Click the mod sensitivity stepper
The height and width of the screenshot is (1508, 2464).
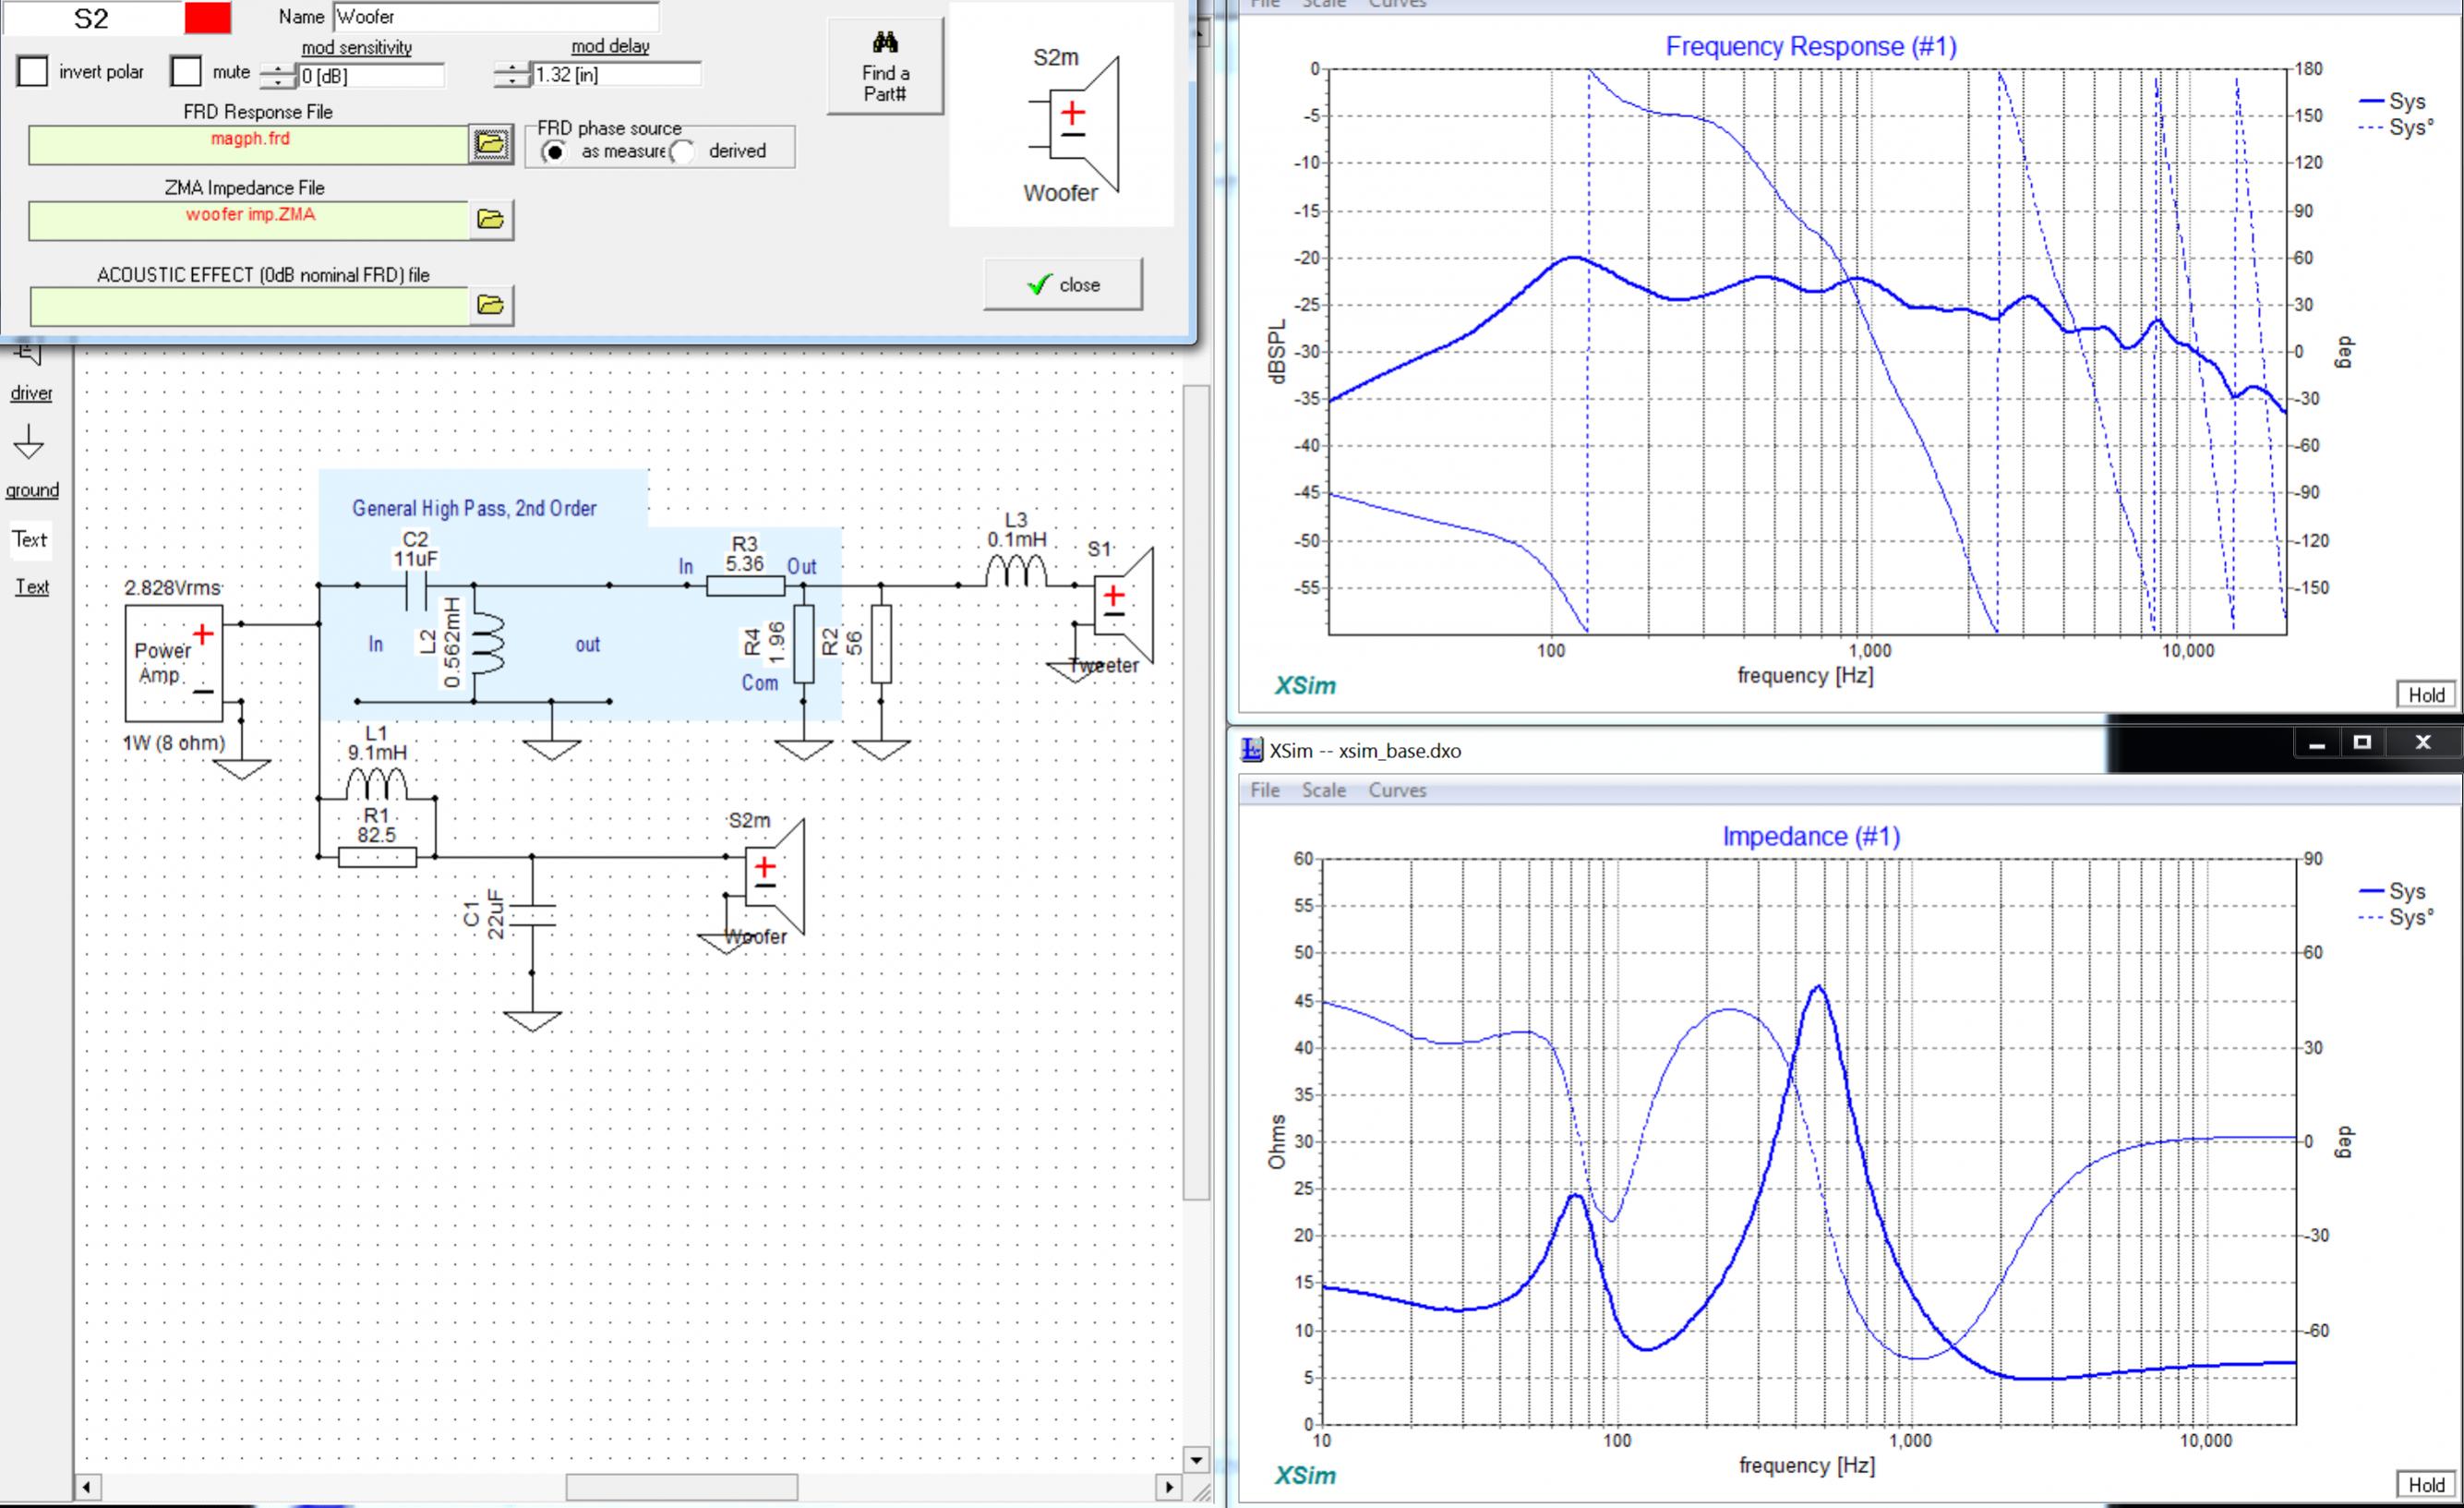coord(277,75)
